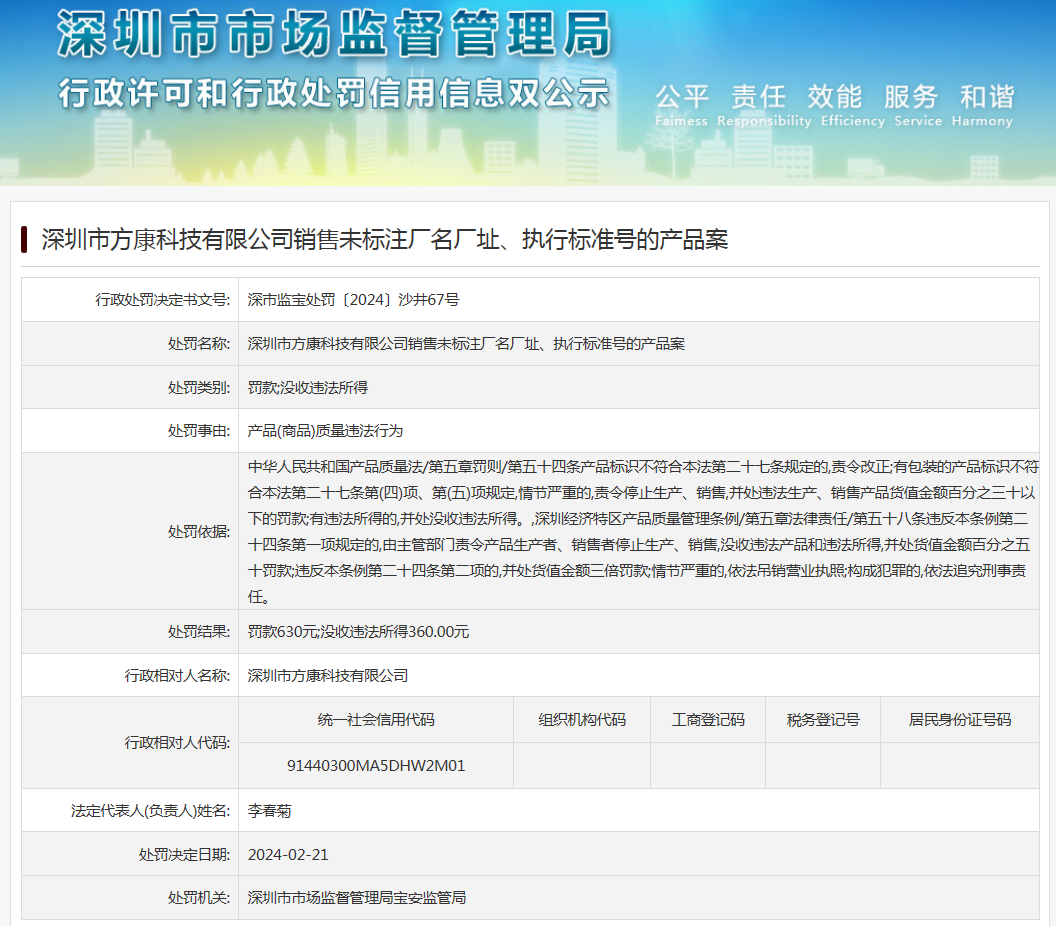Image resolution: width=1056 pixels, height=926 pixels.
Task: Select the authority 深圳市市场监督管理局宝安监管局
Action: pyautogui.click(x=357, y=898)
